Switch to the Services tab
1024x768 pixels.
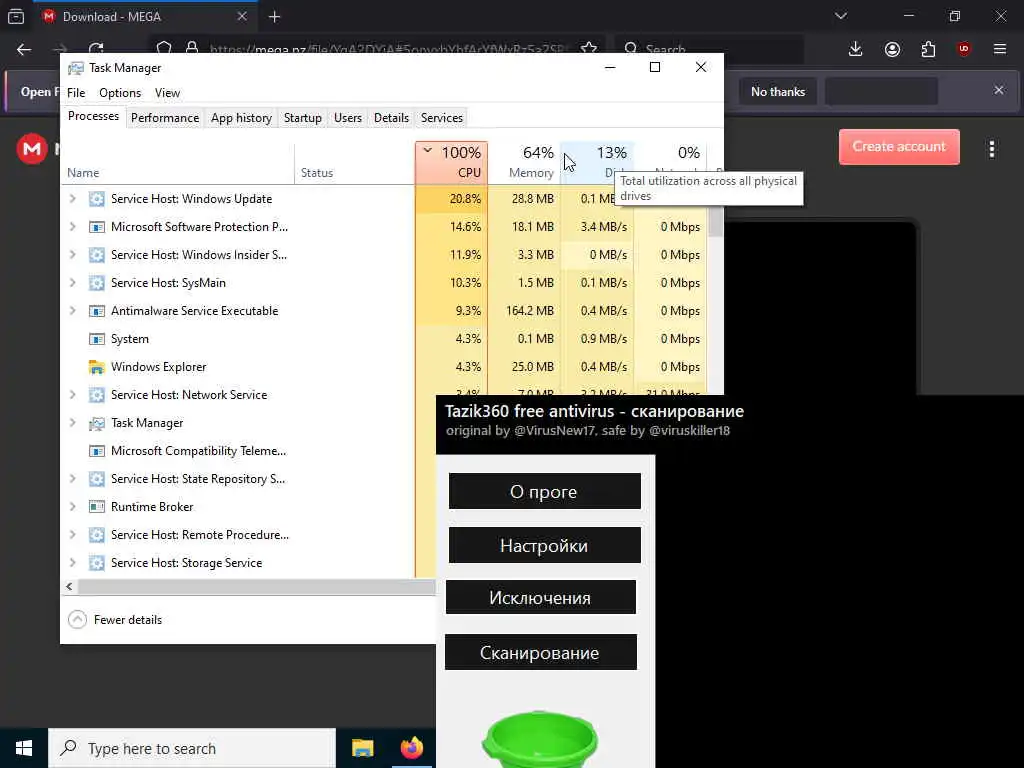point(441,118)
